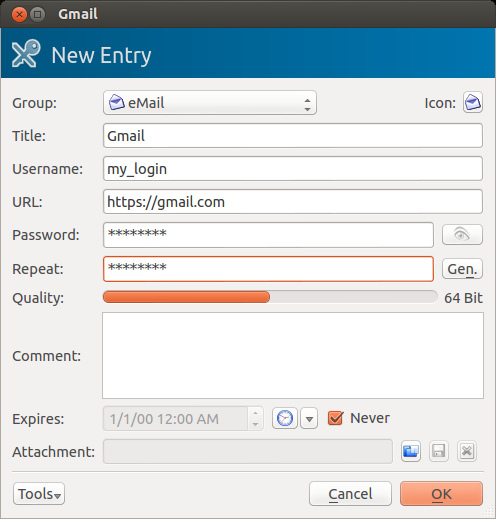The width and height of the screenshot is (496, 519).
Task: Click the Cancel button
Action: pyautogui.click(x=350, y=494)
